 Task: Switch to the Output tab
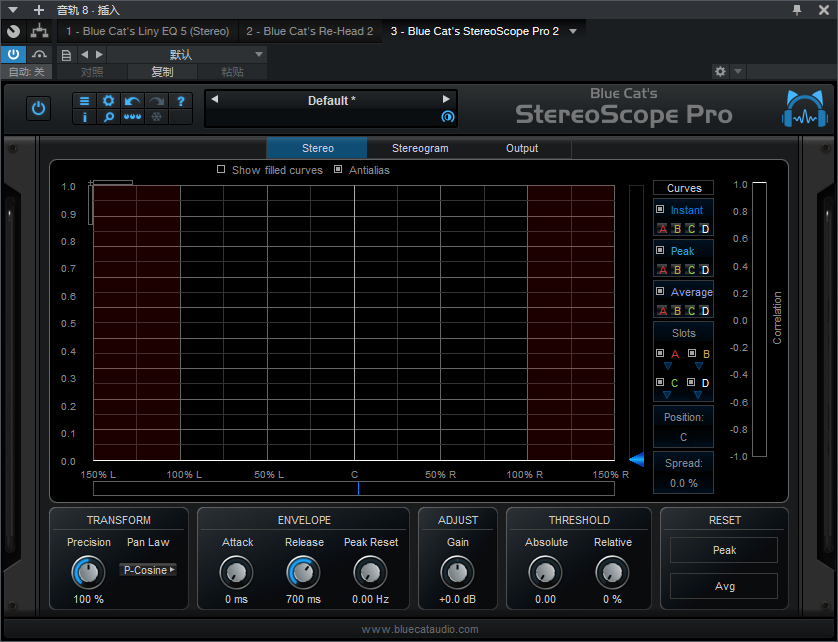click(522, 148)
